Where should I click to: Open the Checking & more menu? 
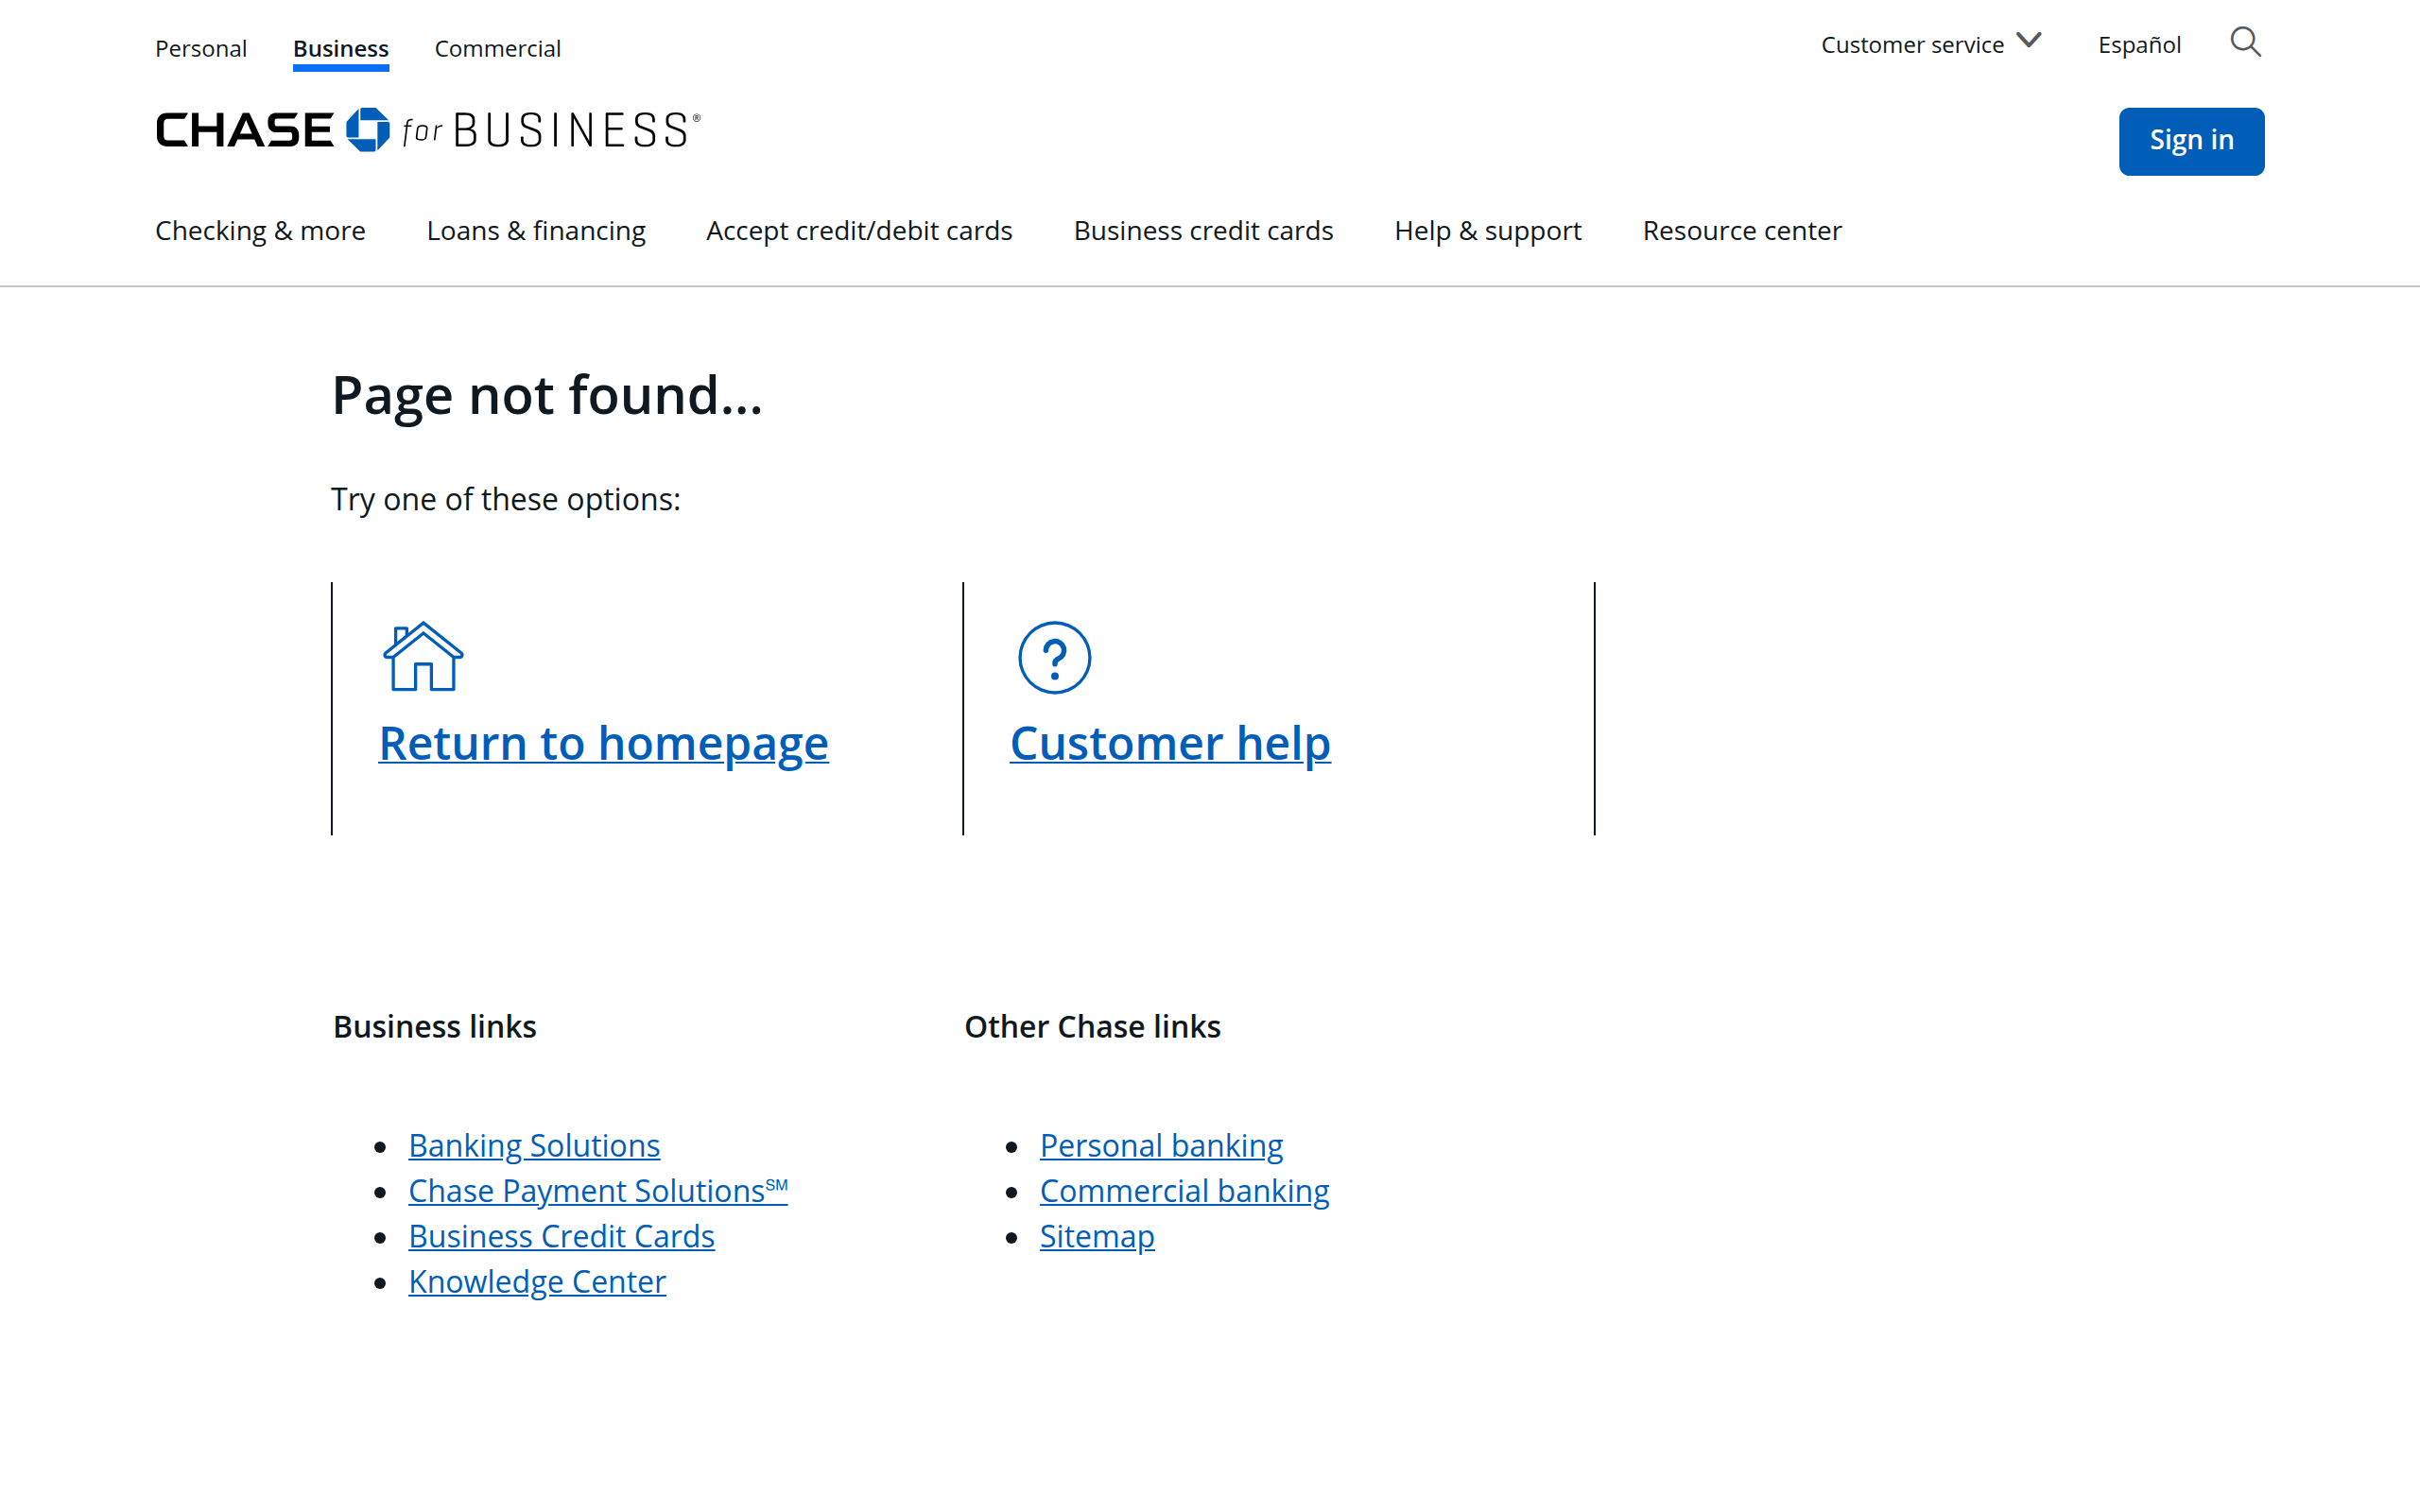click(x=260, y=231)
